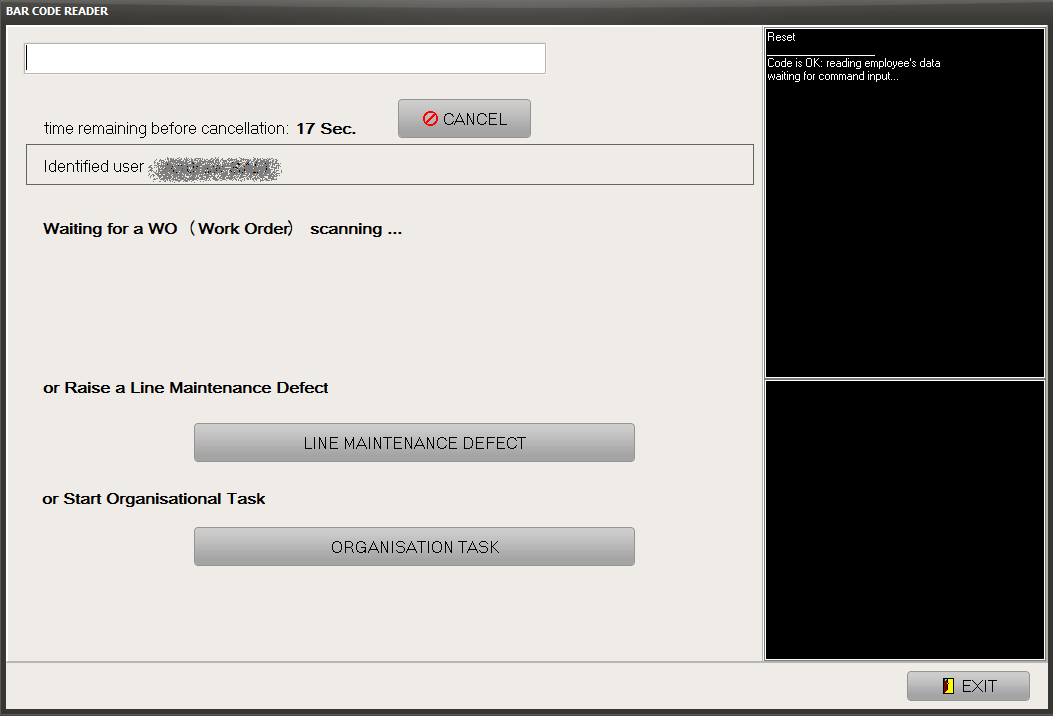Click the lower black log panel
The height and width of the screenshot is (716, 1055).
pyautogui.click(x=905, y=520)
